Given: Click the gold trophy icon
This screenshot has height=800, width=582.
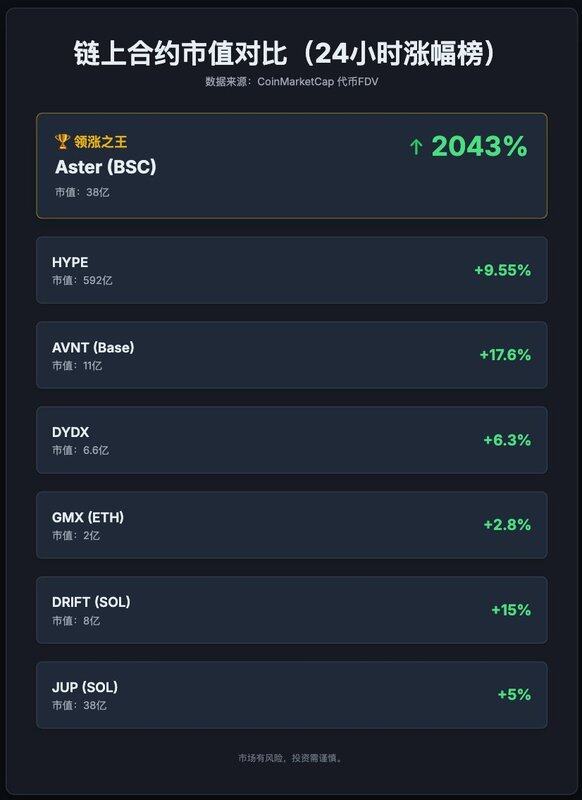Looking at the screenshot, I should click(x=62, y=141).
